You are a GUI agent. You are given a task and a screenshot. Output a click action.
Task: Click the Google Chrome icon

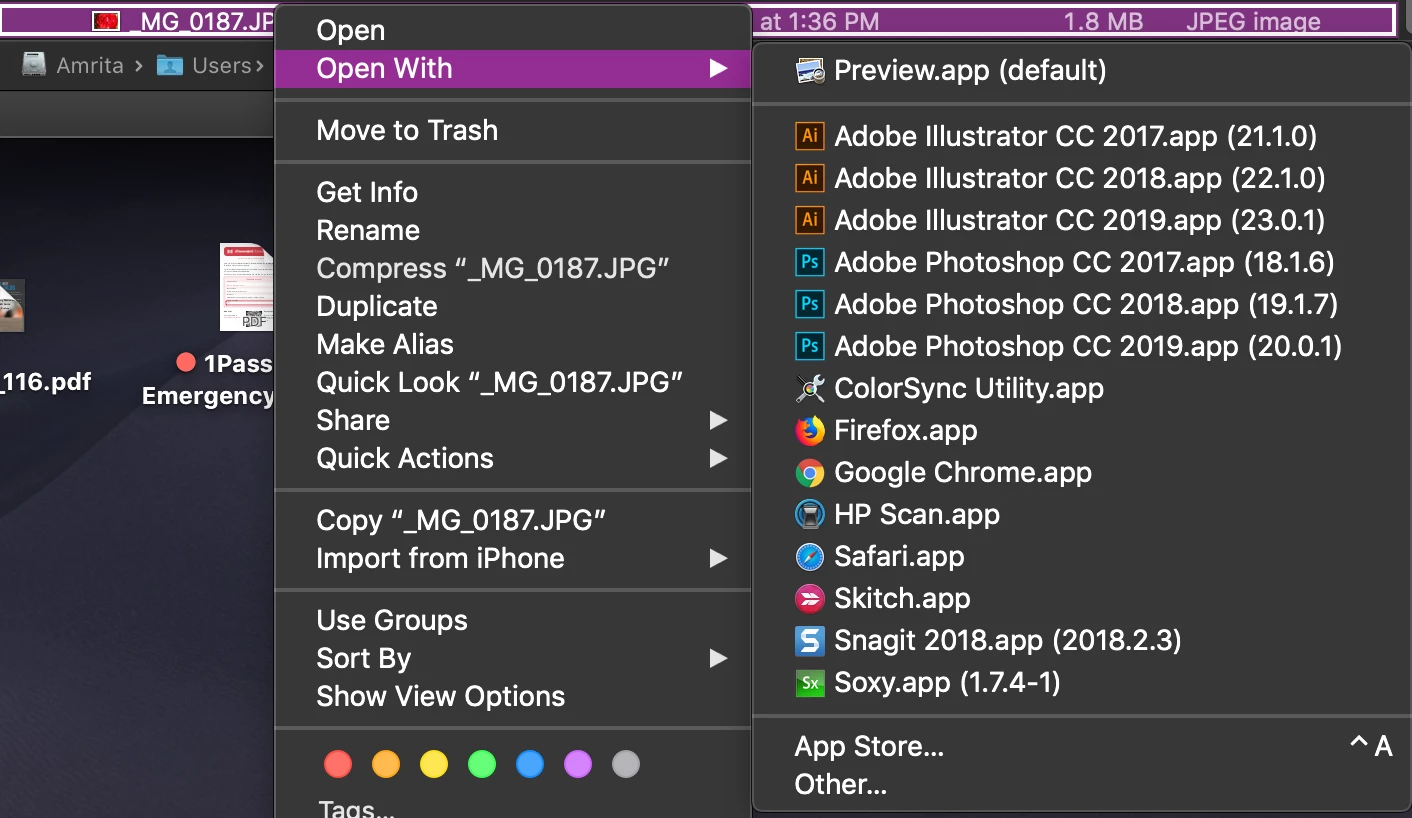[810, 472]
